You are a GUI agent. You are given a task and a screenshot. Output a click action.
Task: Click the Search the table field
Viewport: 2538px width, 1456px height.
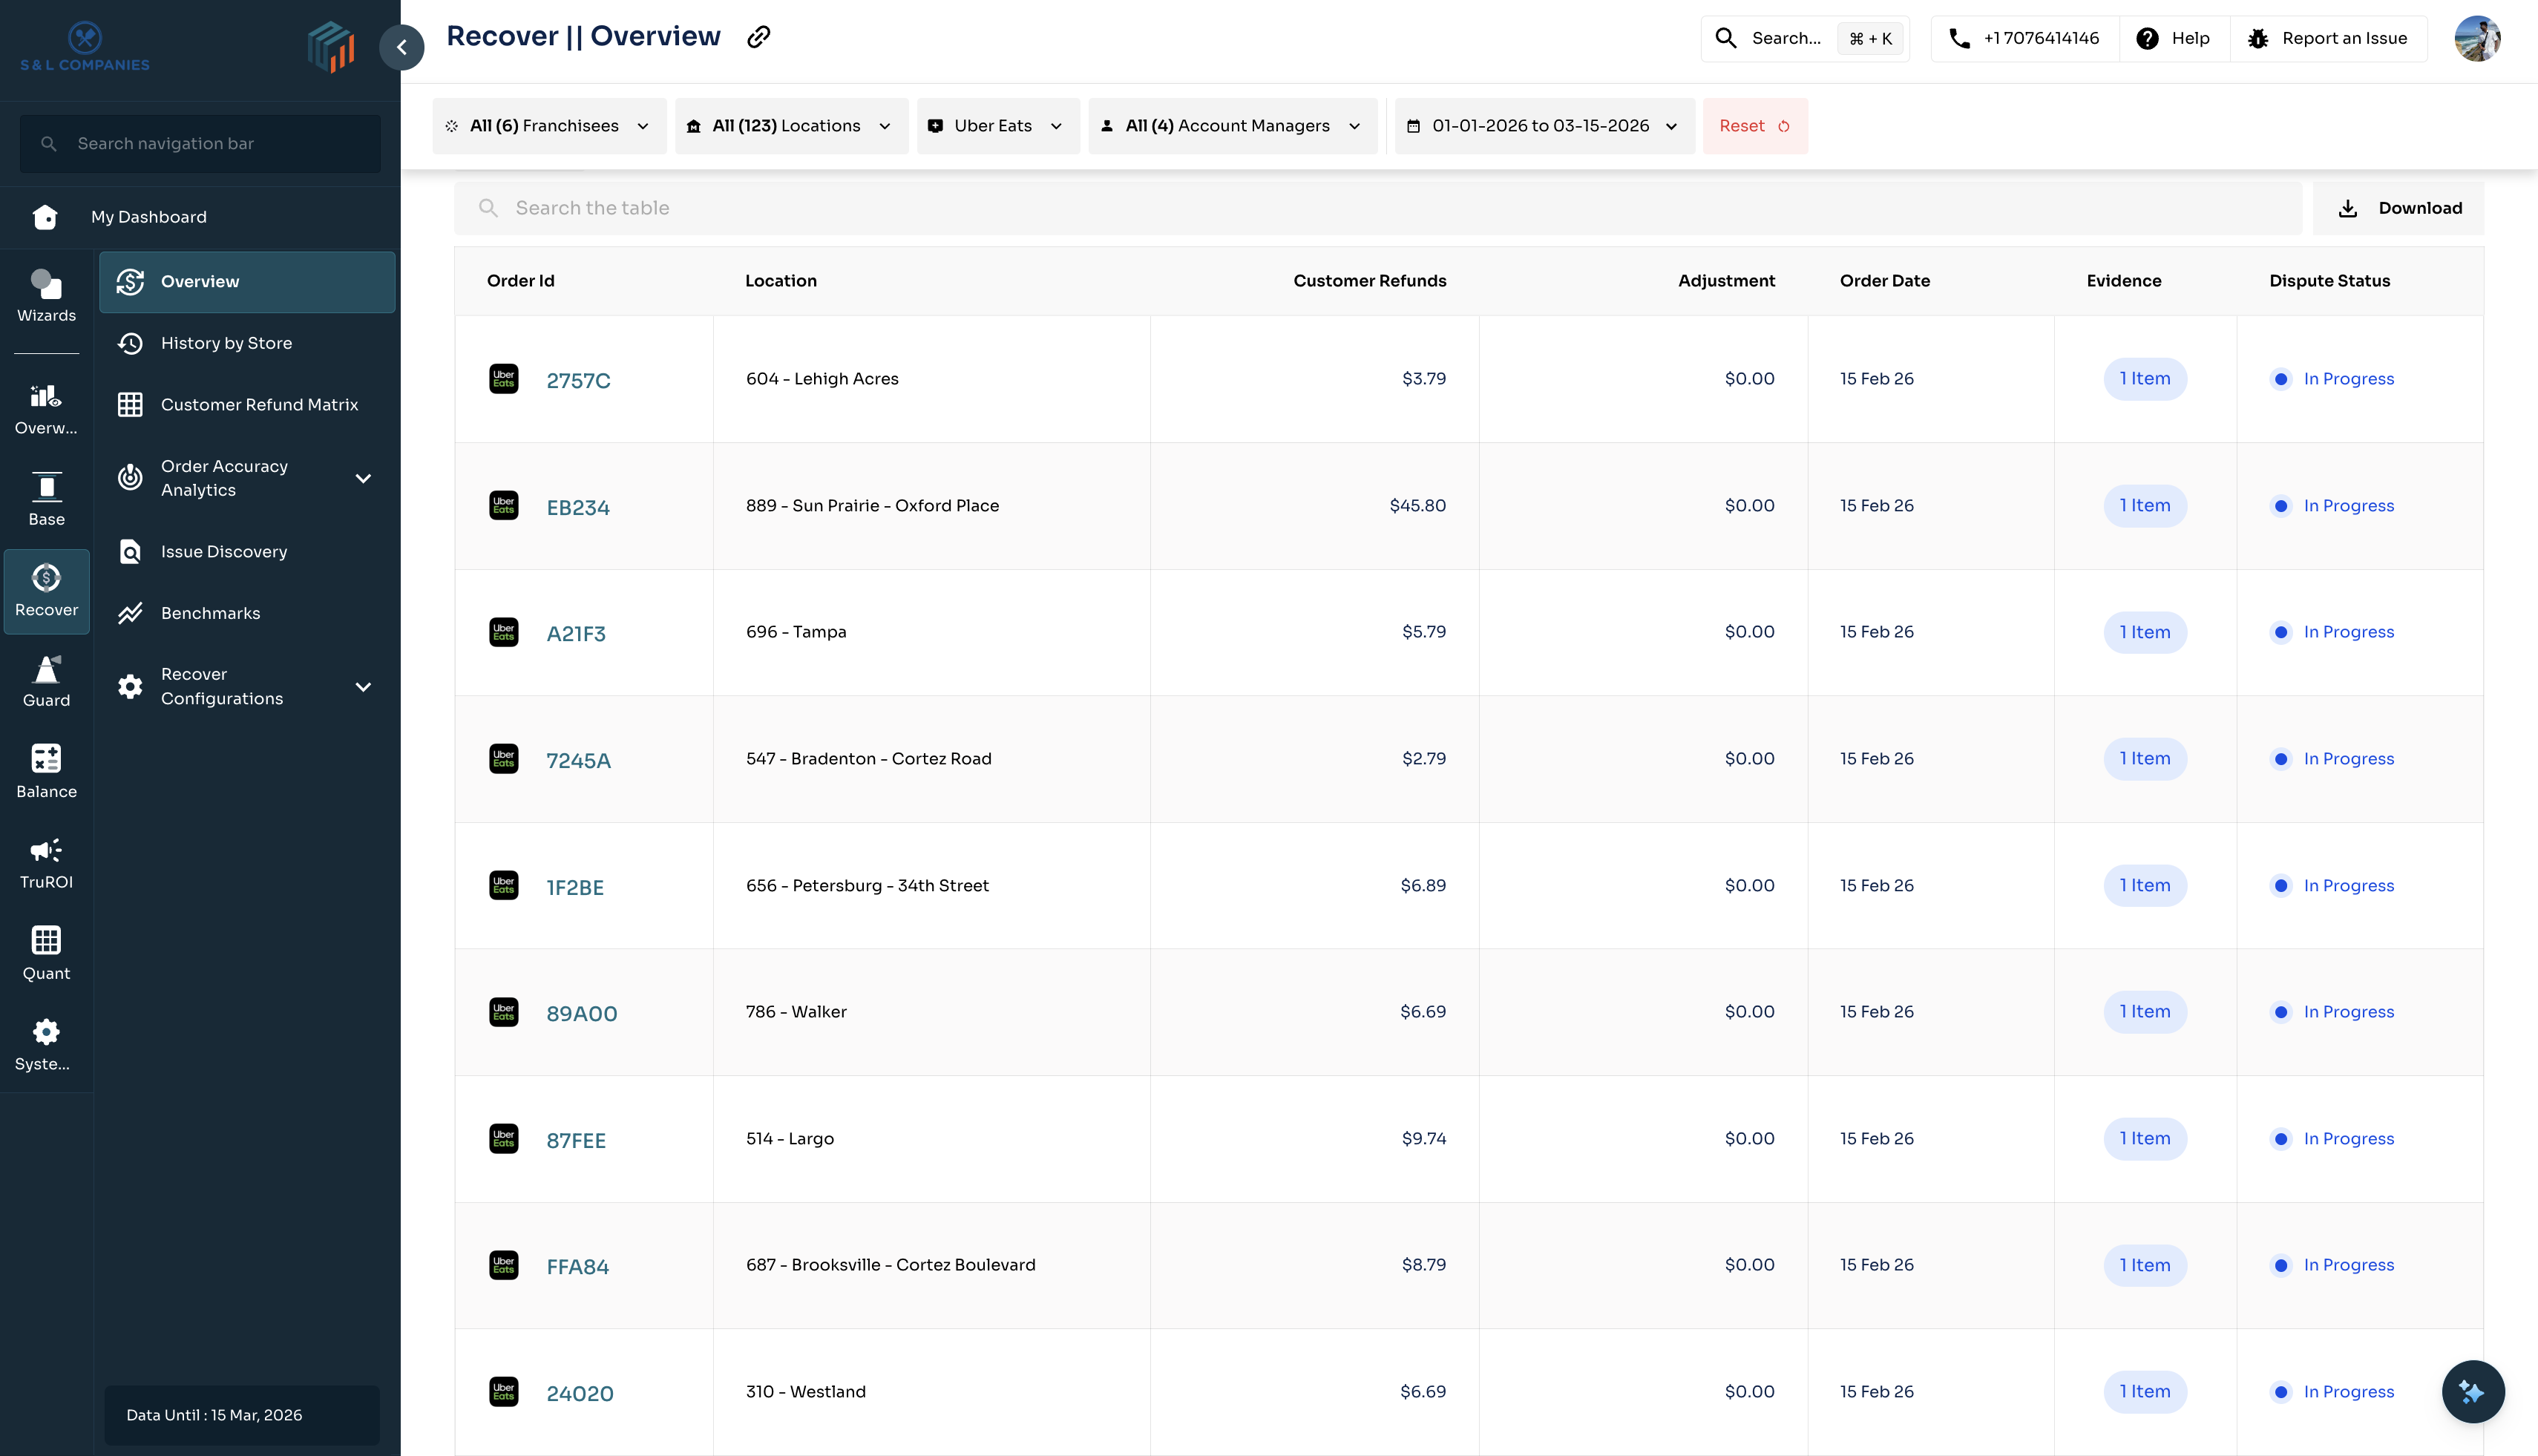pyautogui.click(x=1380, y=208)
